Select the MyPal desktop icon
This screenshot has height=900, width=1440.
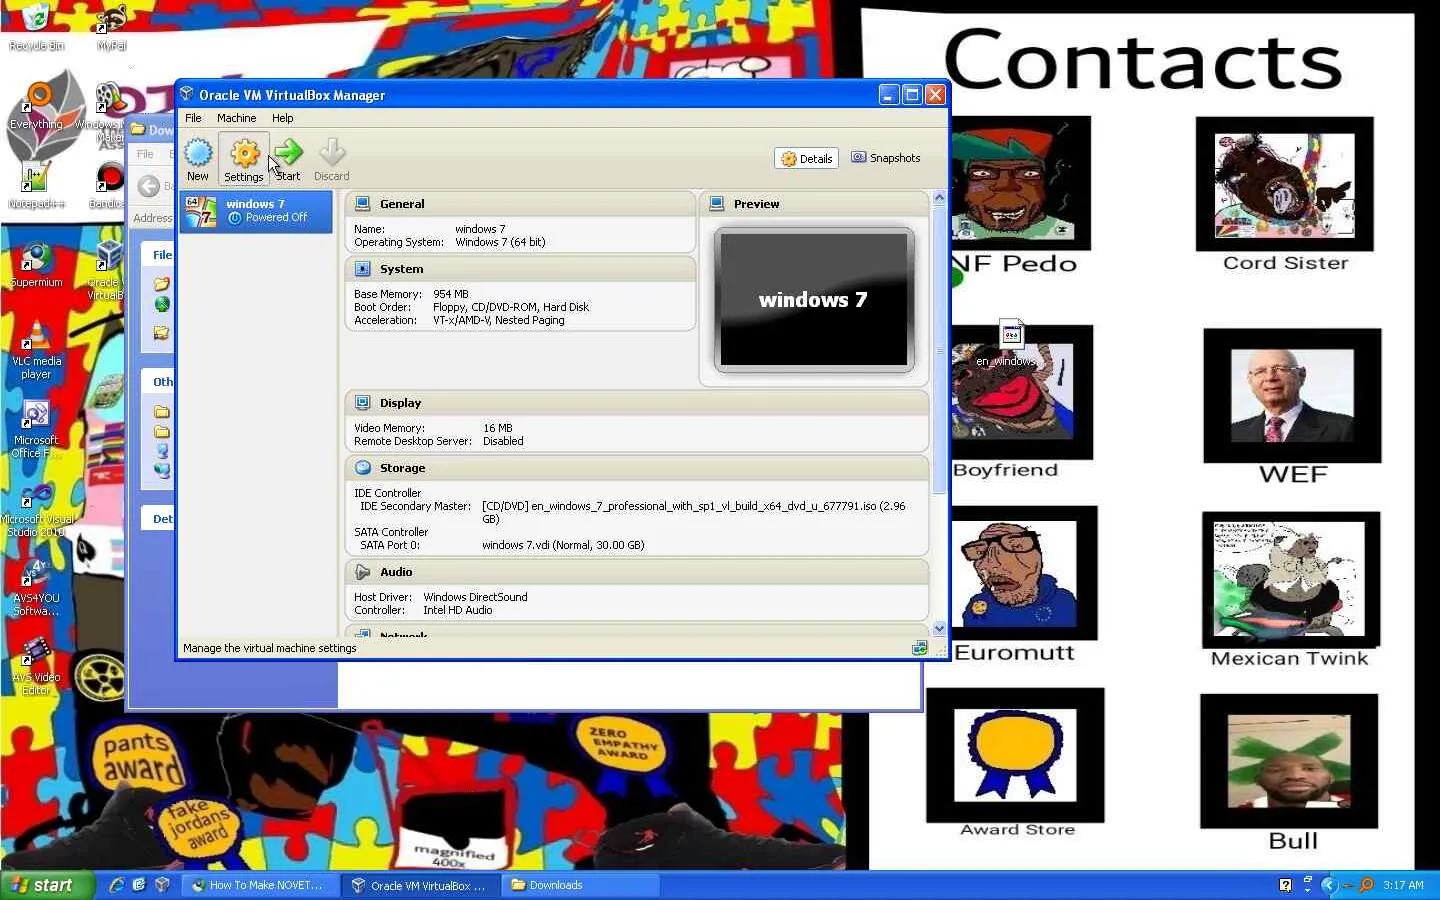tap(111, 28)
